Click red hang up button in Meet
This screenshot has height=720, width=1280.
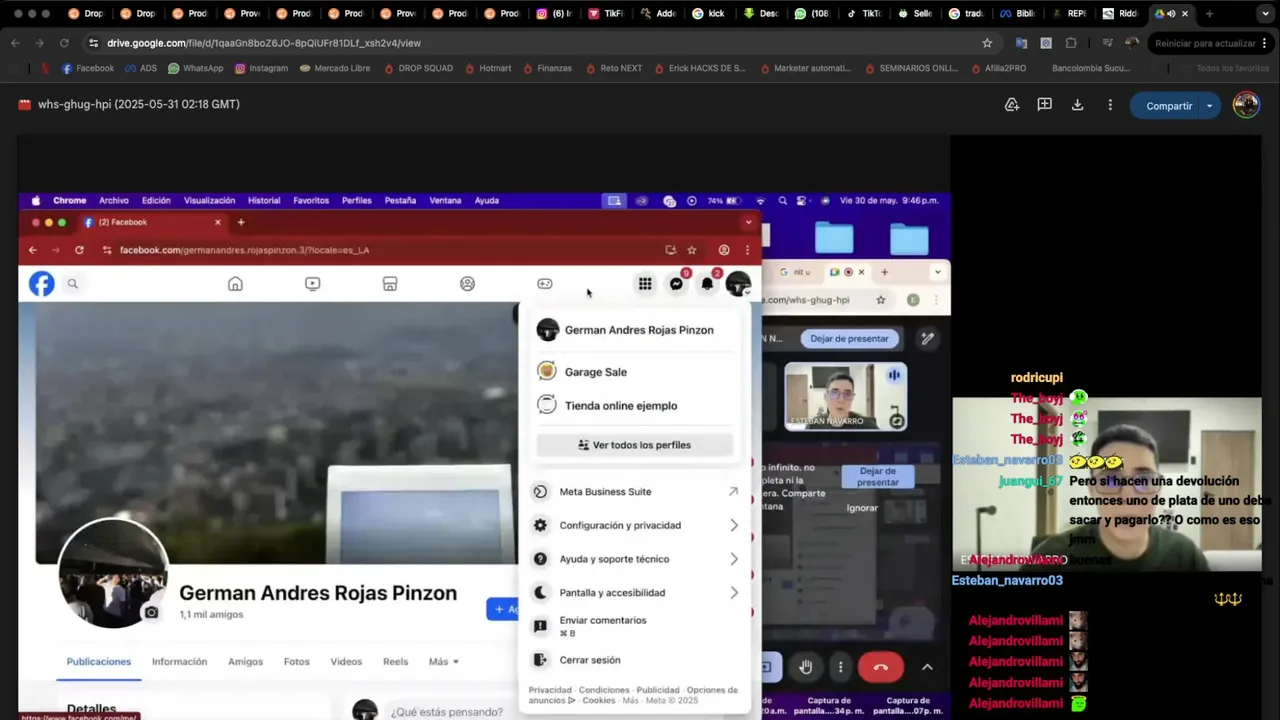pos(880,667)
